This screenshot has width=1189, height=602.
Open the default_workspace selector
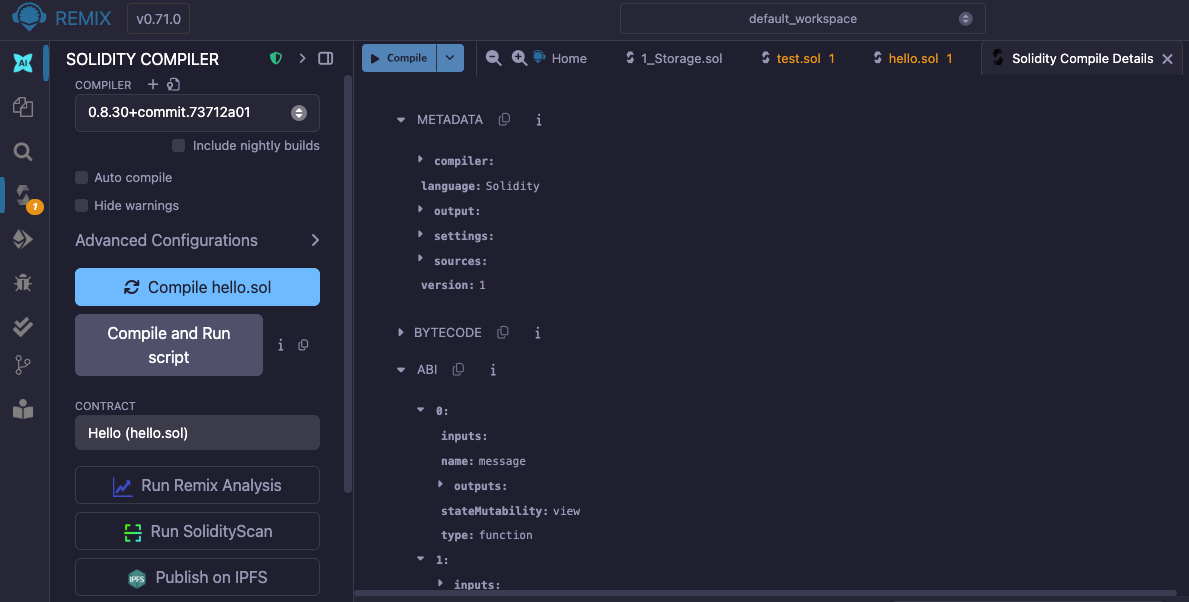pos(802,18)
